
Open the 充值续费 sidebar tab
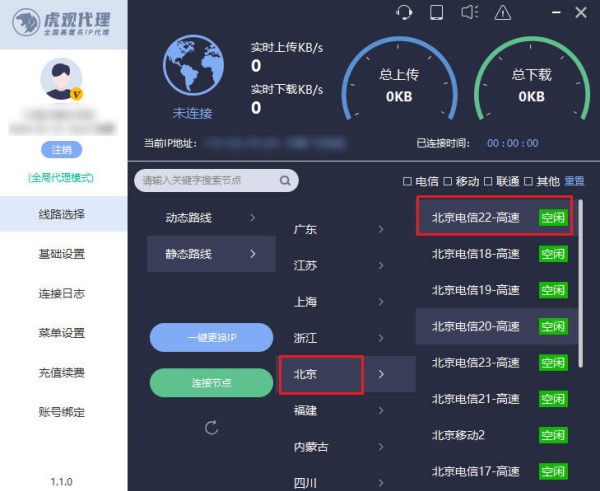[64, 372]
